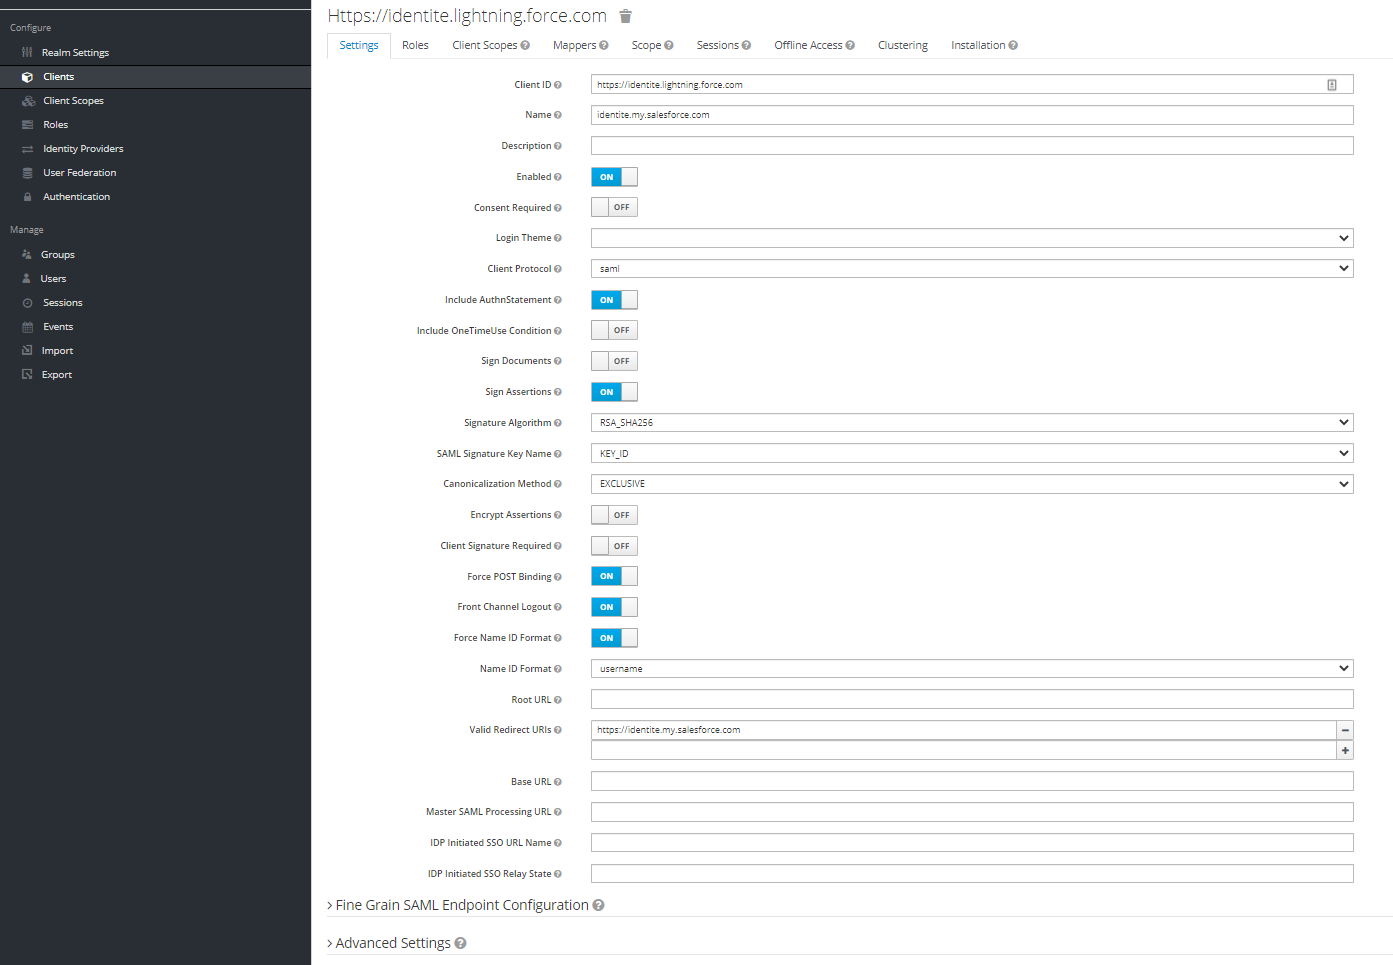Screen dimensions: 1393x965
Task: Click the help icon next to Client ID
Action: (558, 85)
